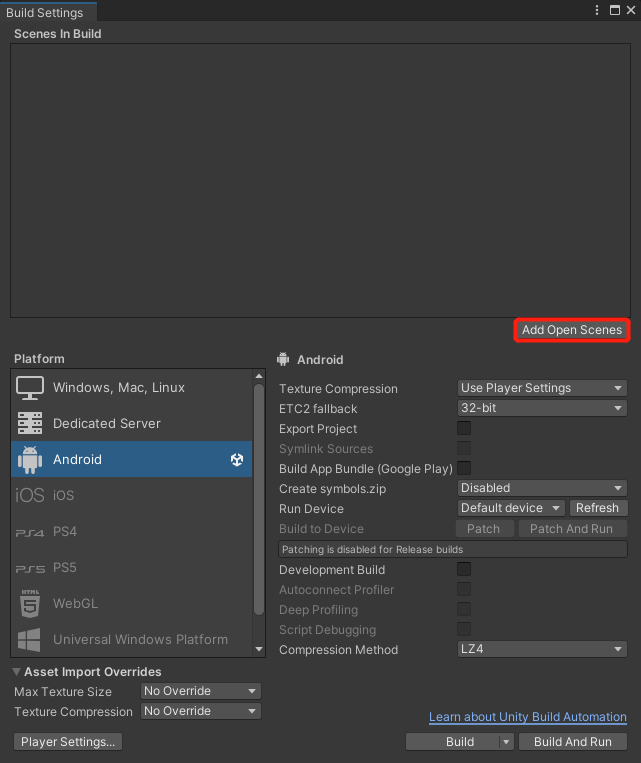Open the Max Texture Size override dropdown
Image resolution: width=641 pixels, height=763 pixels.
(201, 691)
